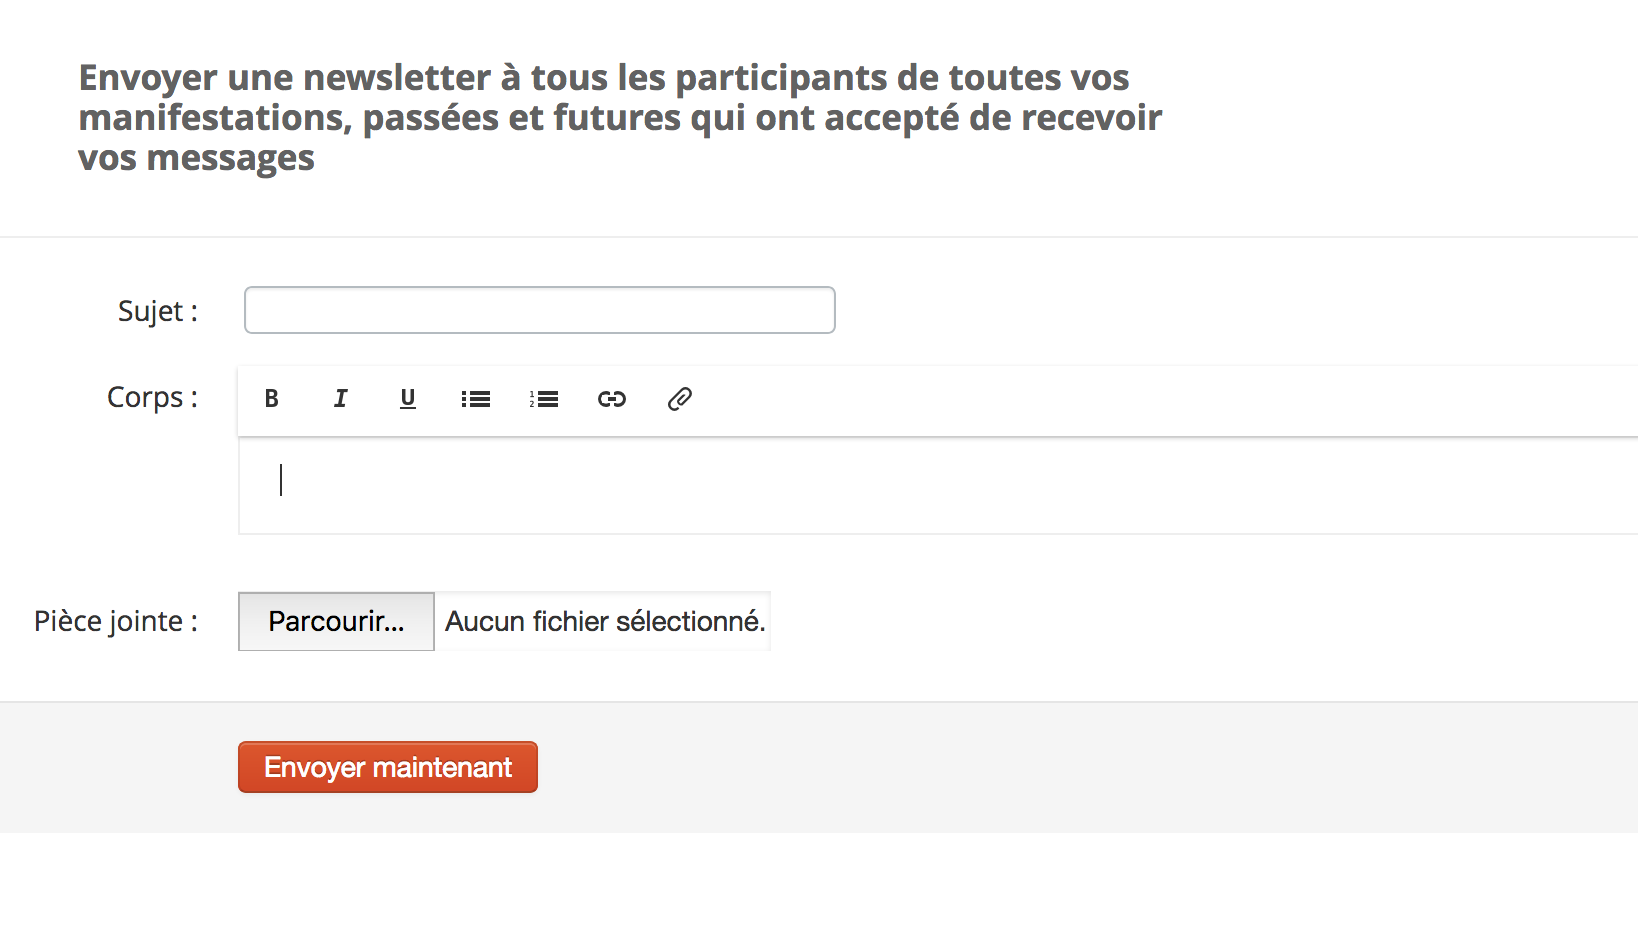This screenshot has width=1638, height=950.
Task: Click the "vos messages" line of the heading
Action: (x=196, y=158)
